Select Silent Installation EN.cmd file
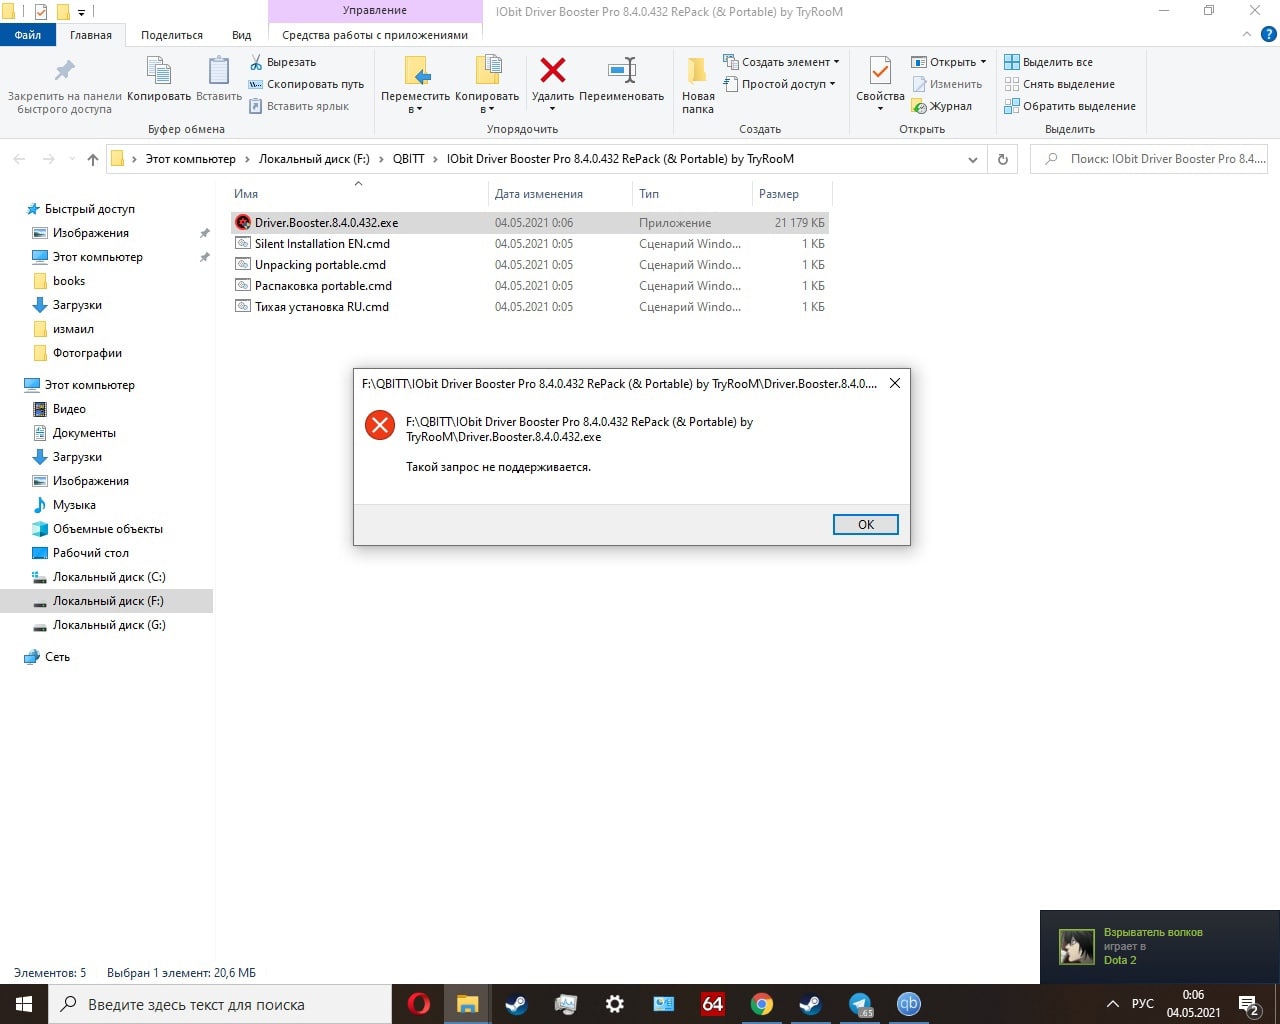The height and width of the screenshot is (1024, 1280). coord(530,243)
